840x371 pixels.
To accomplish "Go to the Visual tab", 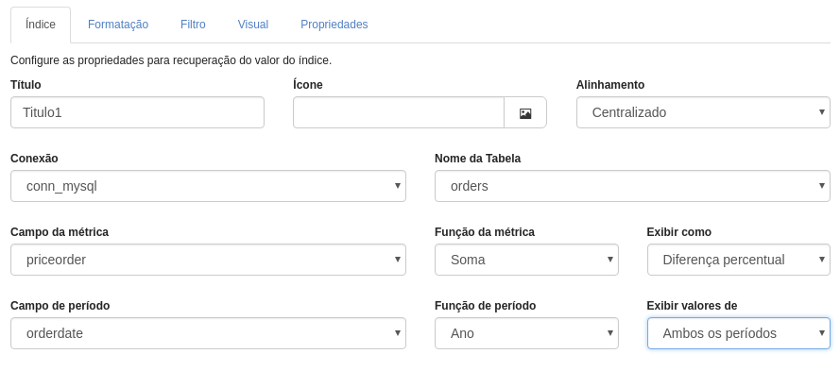I will [253, 25].
